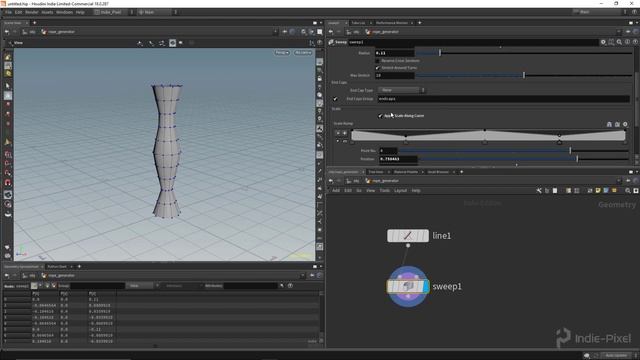Image resolution: width=640 pixels, height=360 pixels.
Task: Collapse the Scale Ramp point controls
Action: tap(338, 141)
